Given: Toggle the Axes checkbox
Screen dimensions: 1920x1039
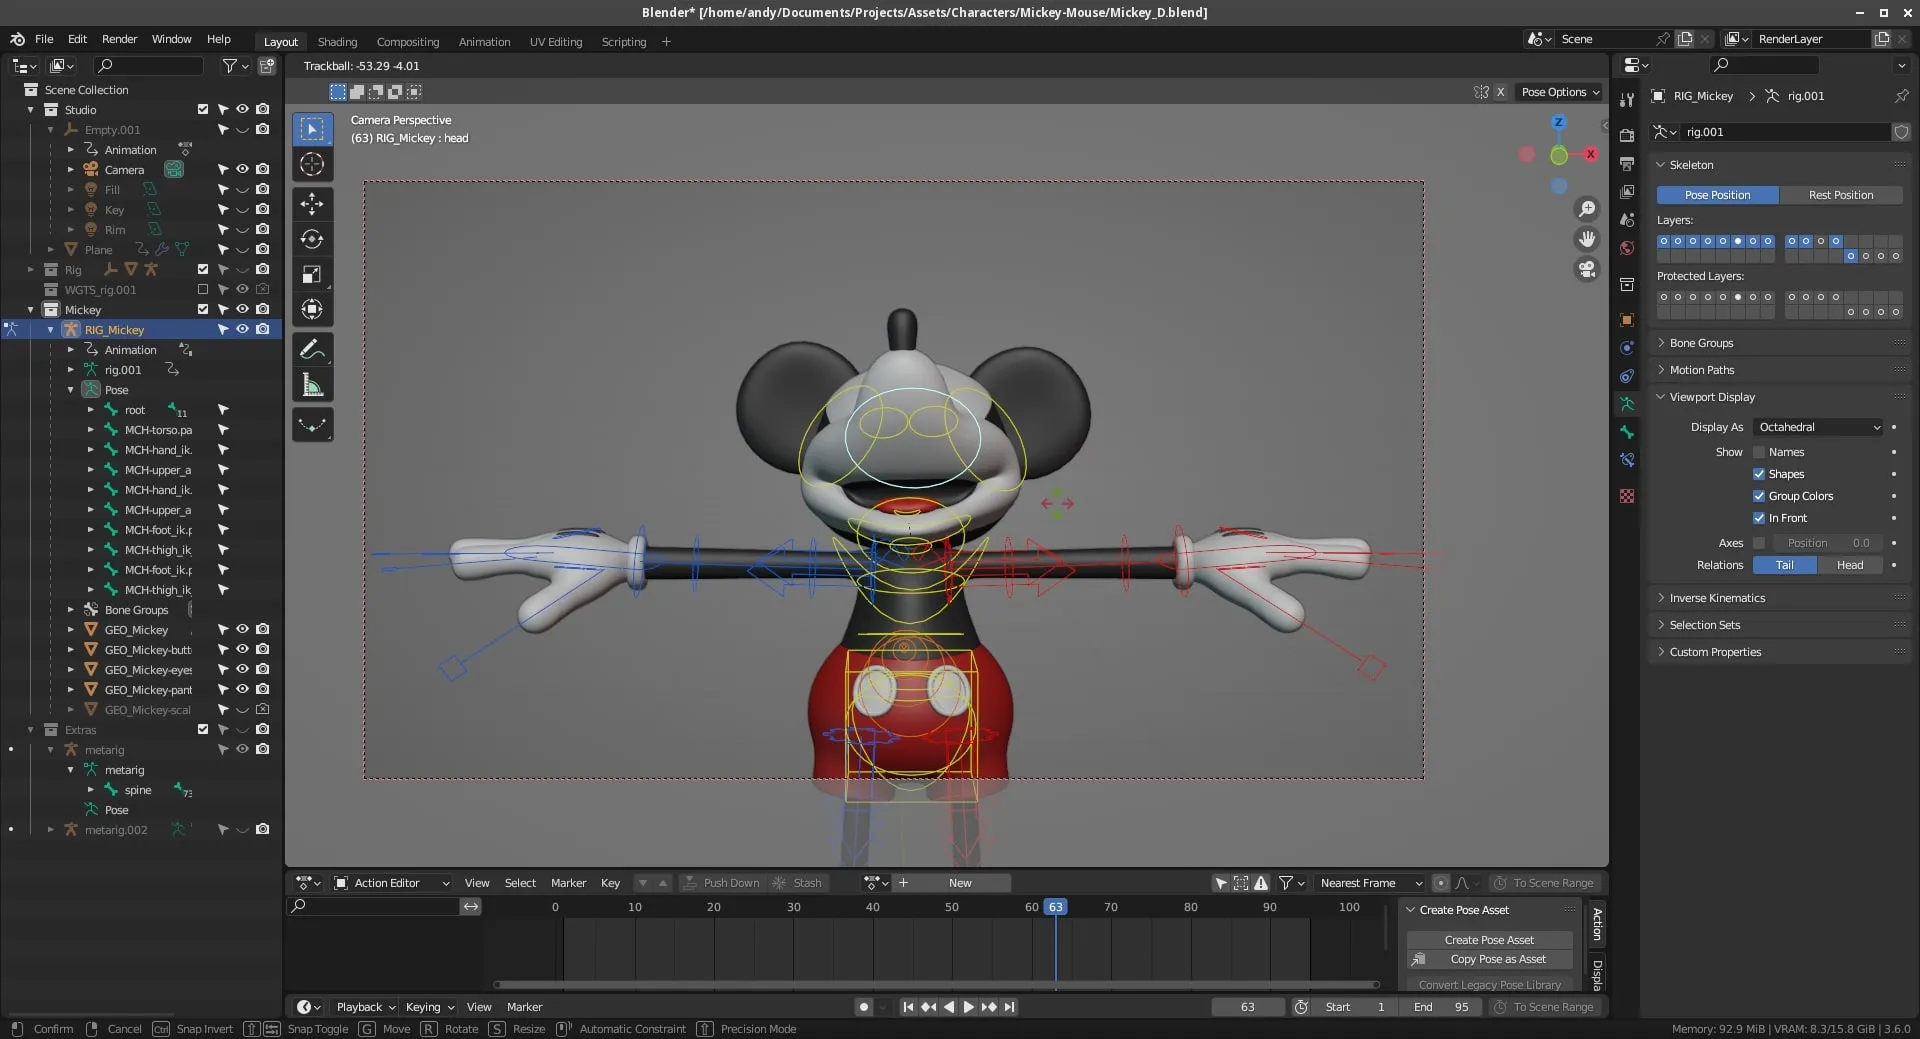Looking at the screenshot, I should point(1759,543).
